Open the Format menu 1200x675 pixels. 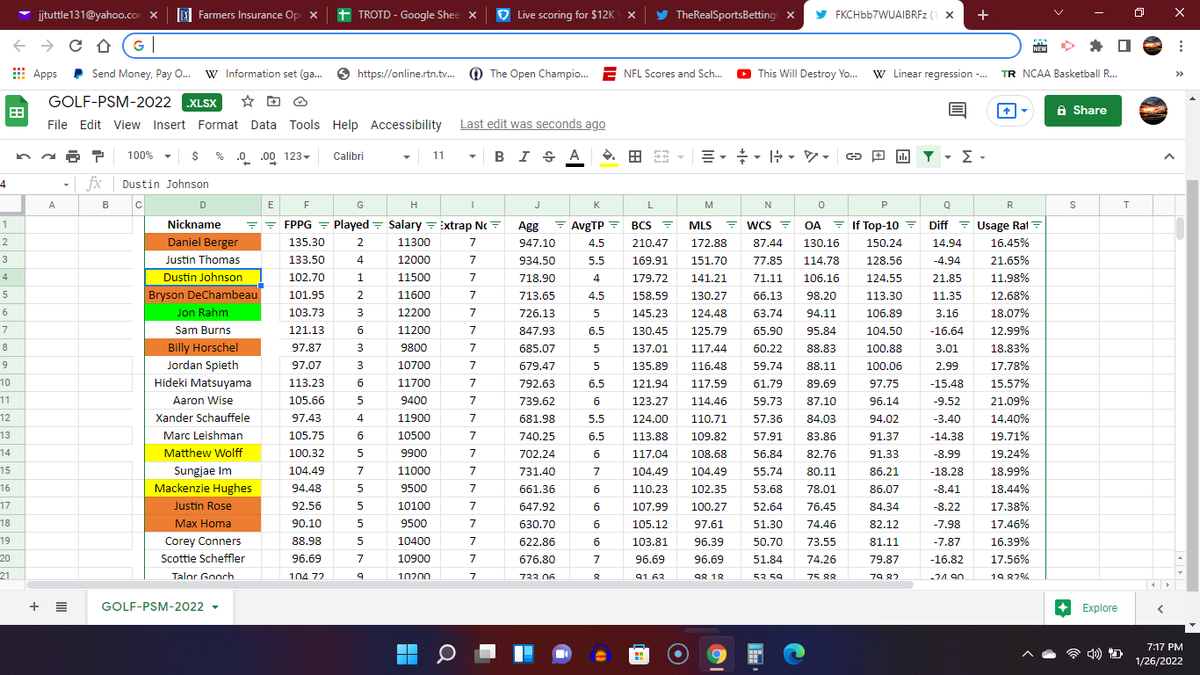(218, 125)
